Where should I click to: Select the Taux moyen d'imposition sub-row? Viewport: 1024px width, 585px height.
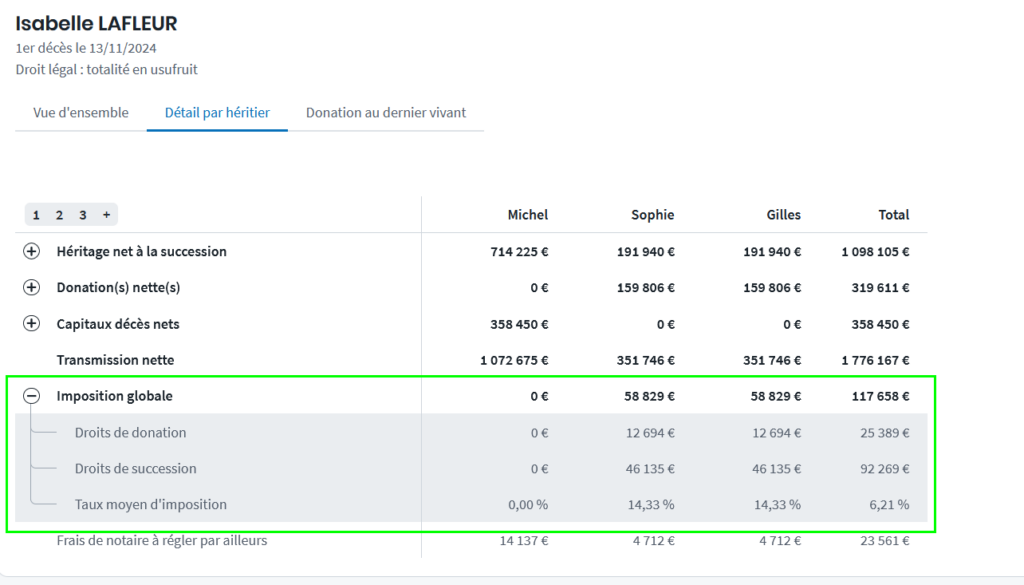tap(150, 505)
